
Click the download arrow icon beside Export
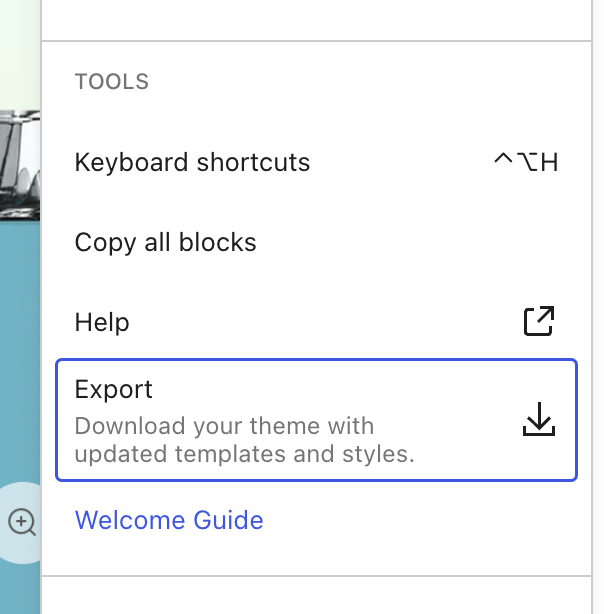tap(539, 419)
